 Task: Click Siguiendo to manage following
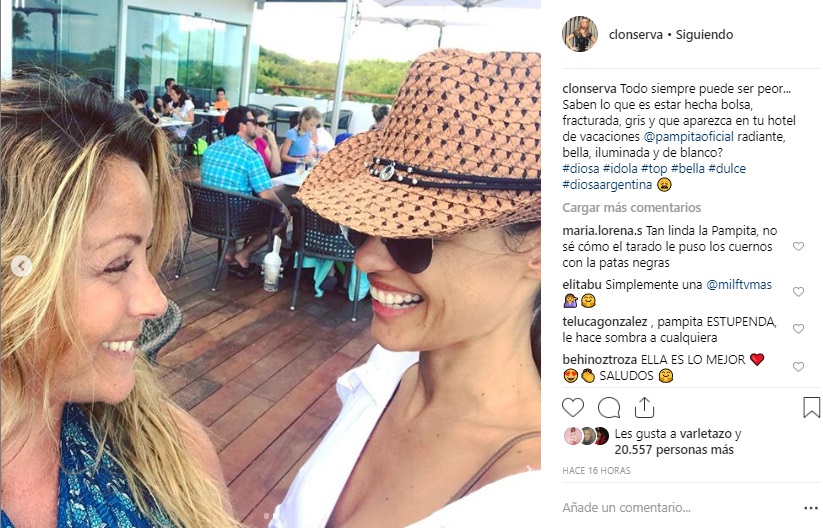[x=704, y=35]
